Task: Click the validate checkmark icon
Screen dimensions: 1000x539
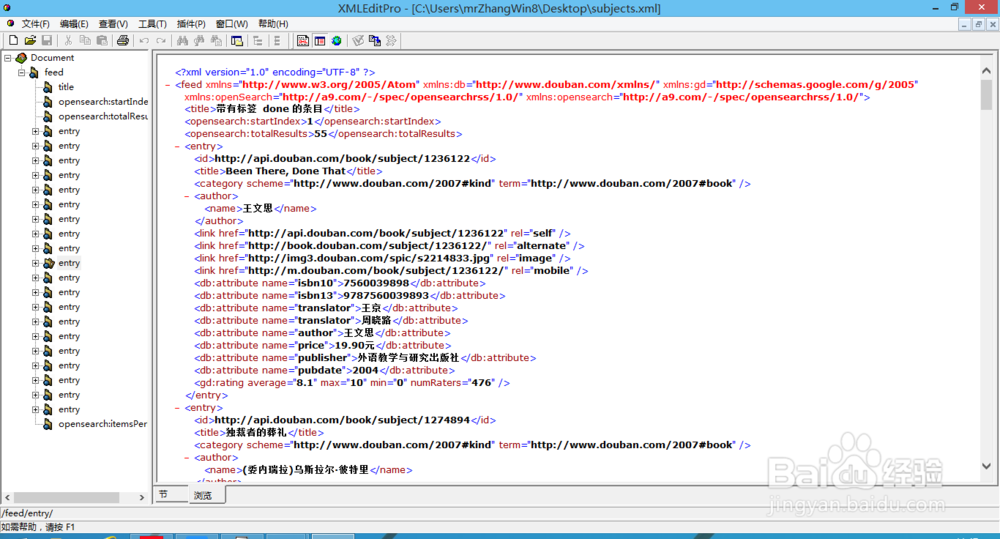Action: (358, 41)
